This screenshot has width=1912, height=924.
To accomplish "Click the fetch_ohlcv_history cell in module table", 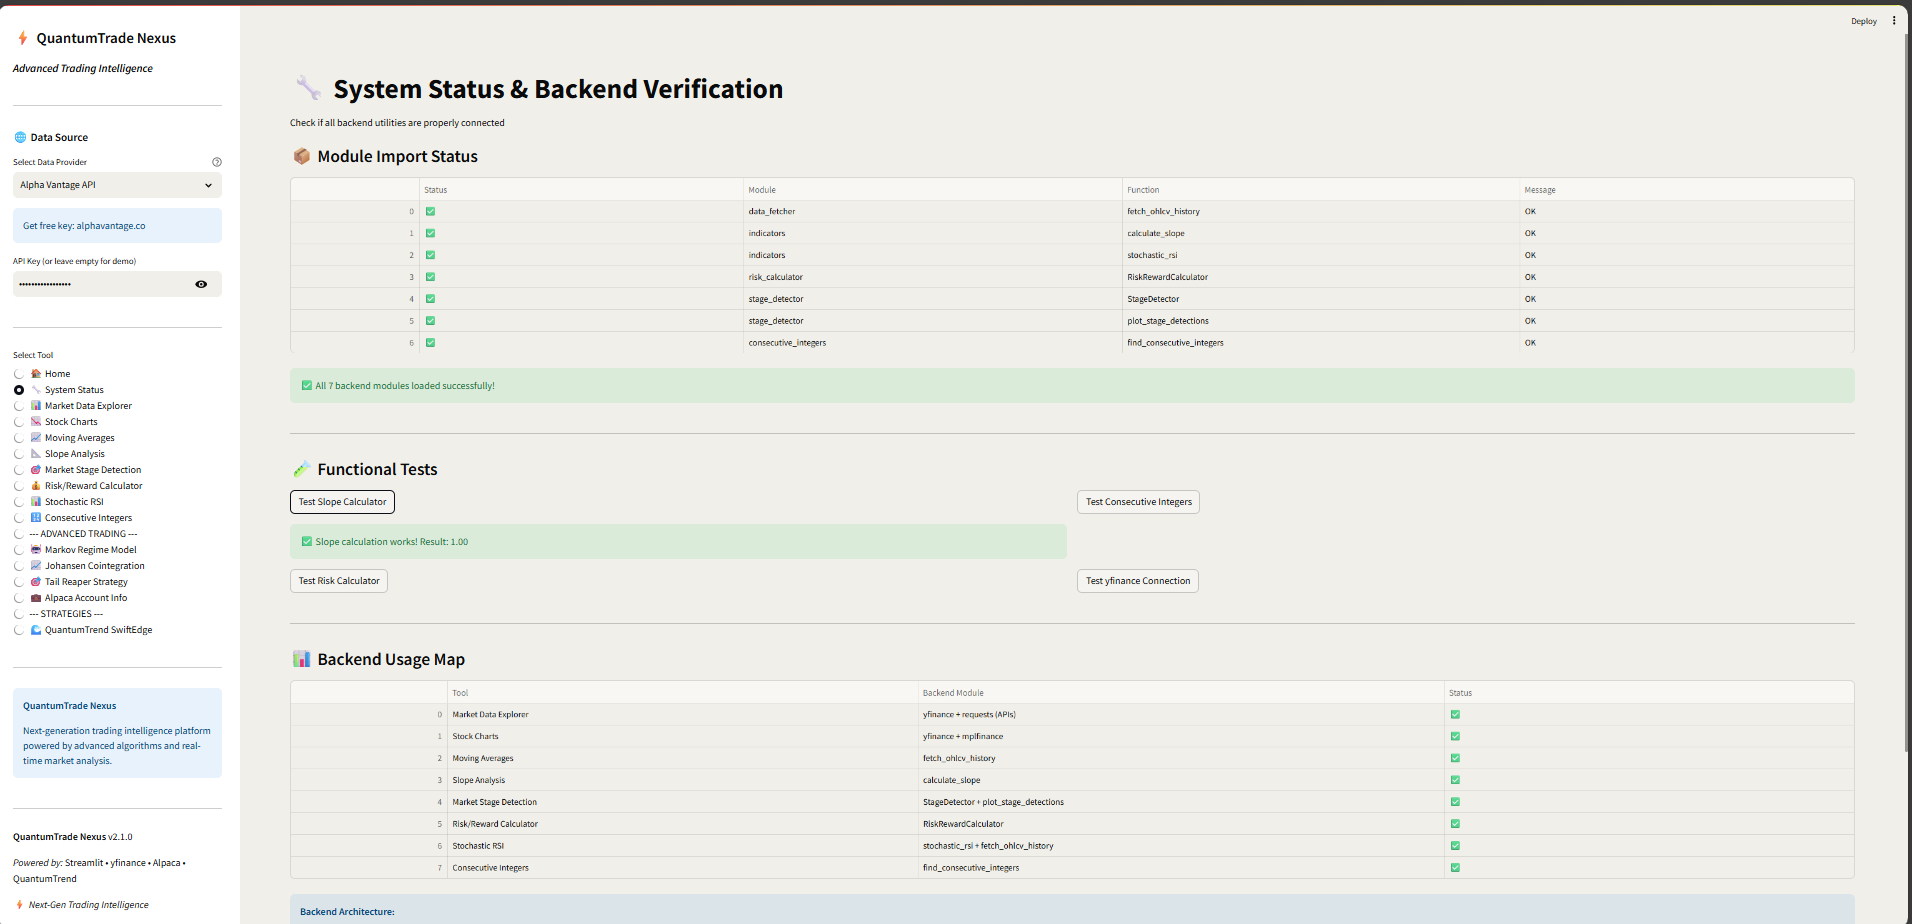I will (x=1321, y=211).
